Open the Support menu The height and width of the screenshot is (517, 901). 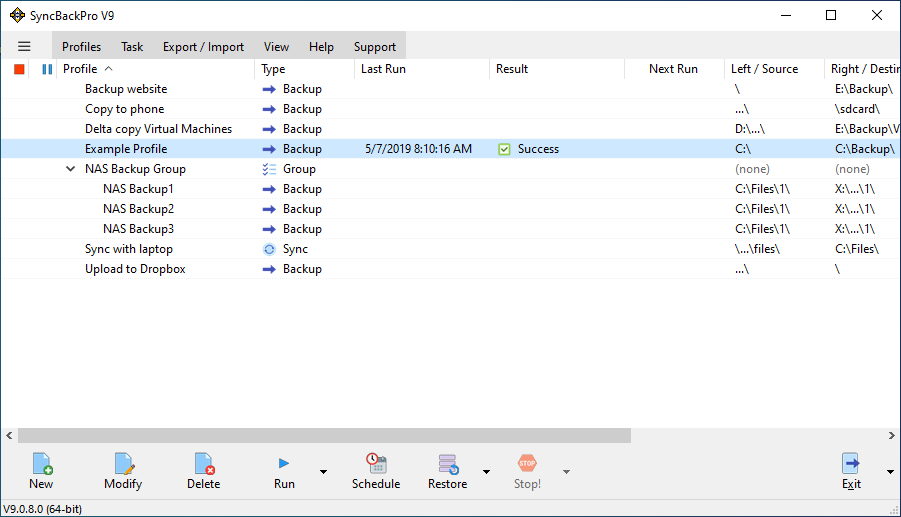(x=375, y=47)
